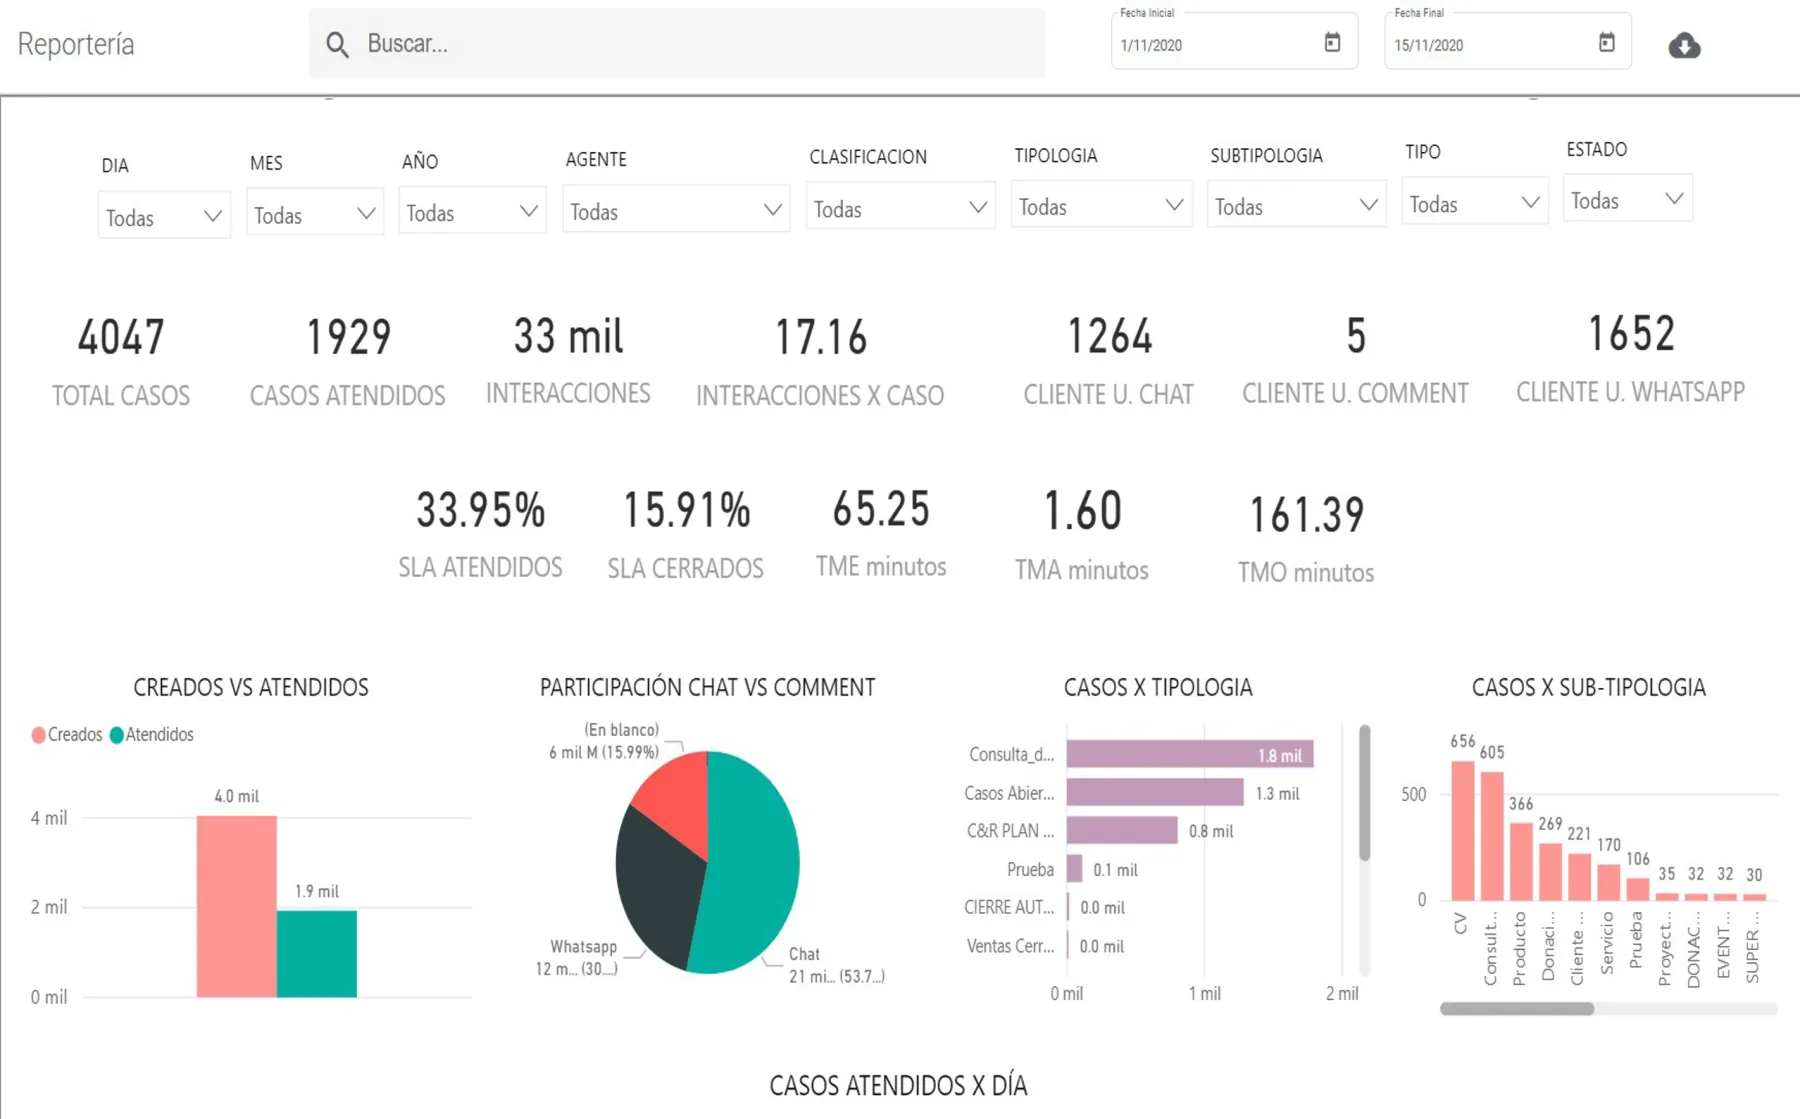
Task: Select the Donaci... bar with 269
Action: coord(1550,871)
